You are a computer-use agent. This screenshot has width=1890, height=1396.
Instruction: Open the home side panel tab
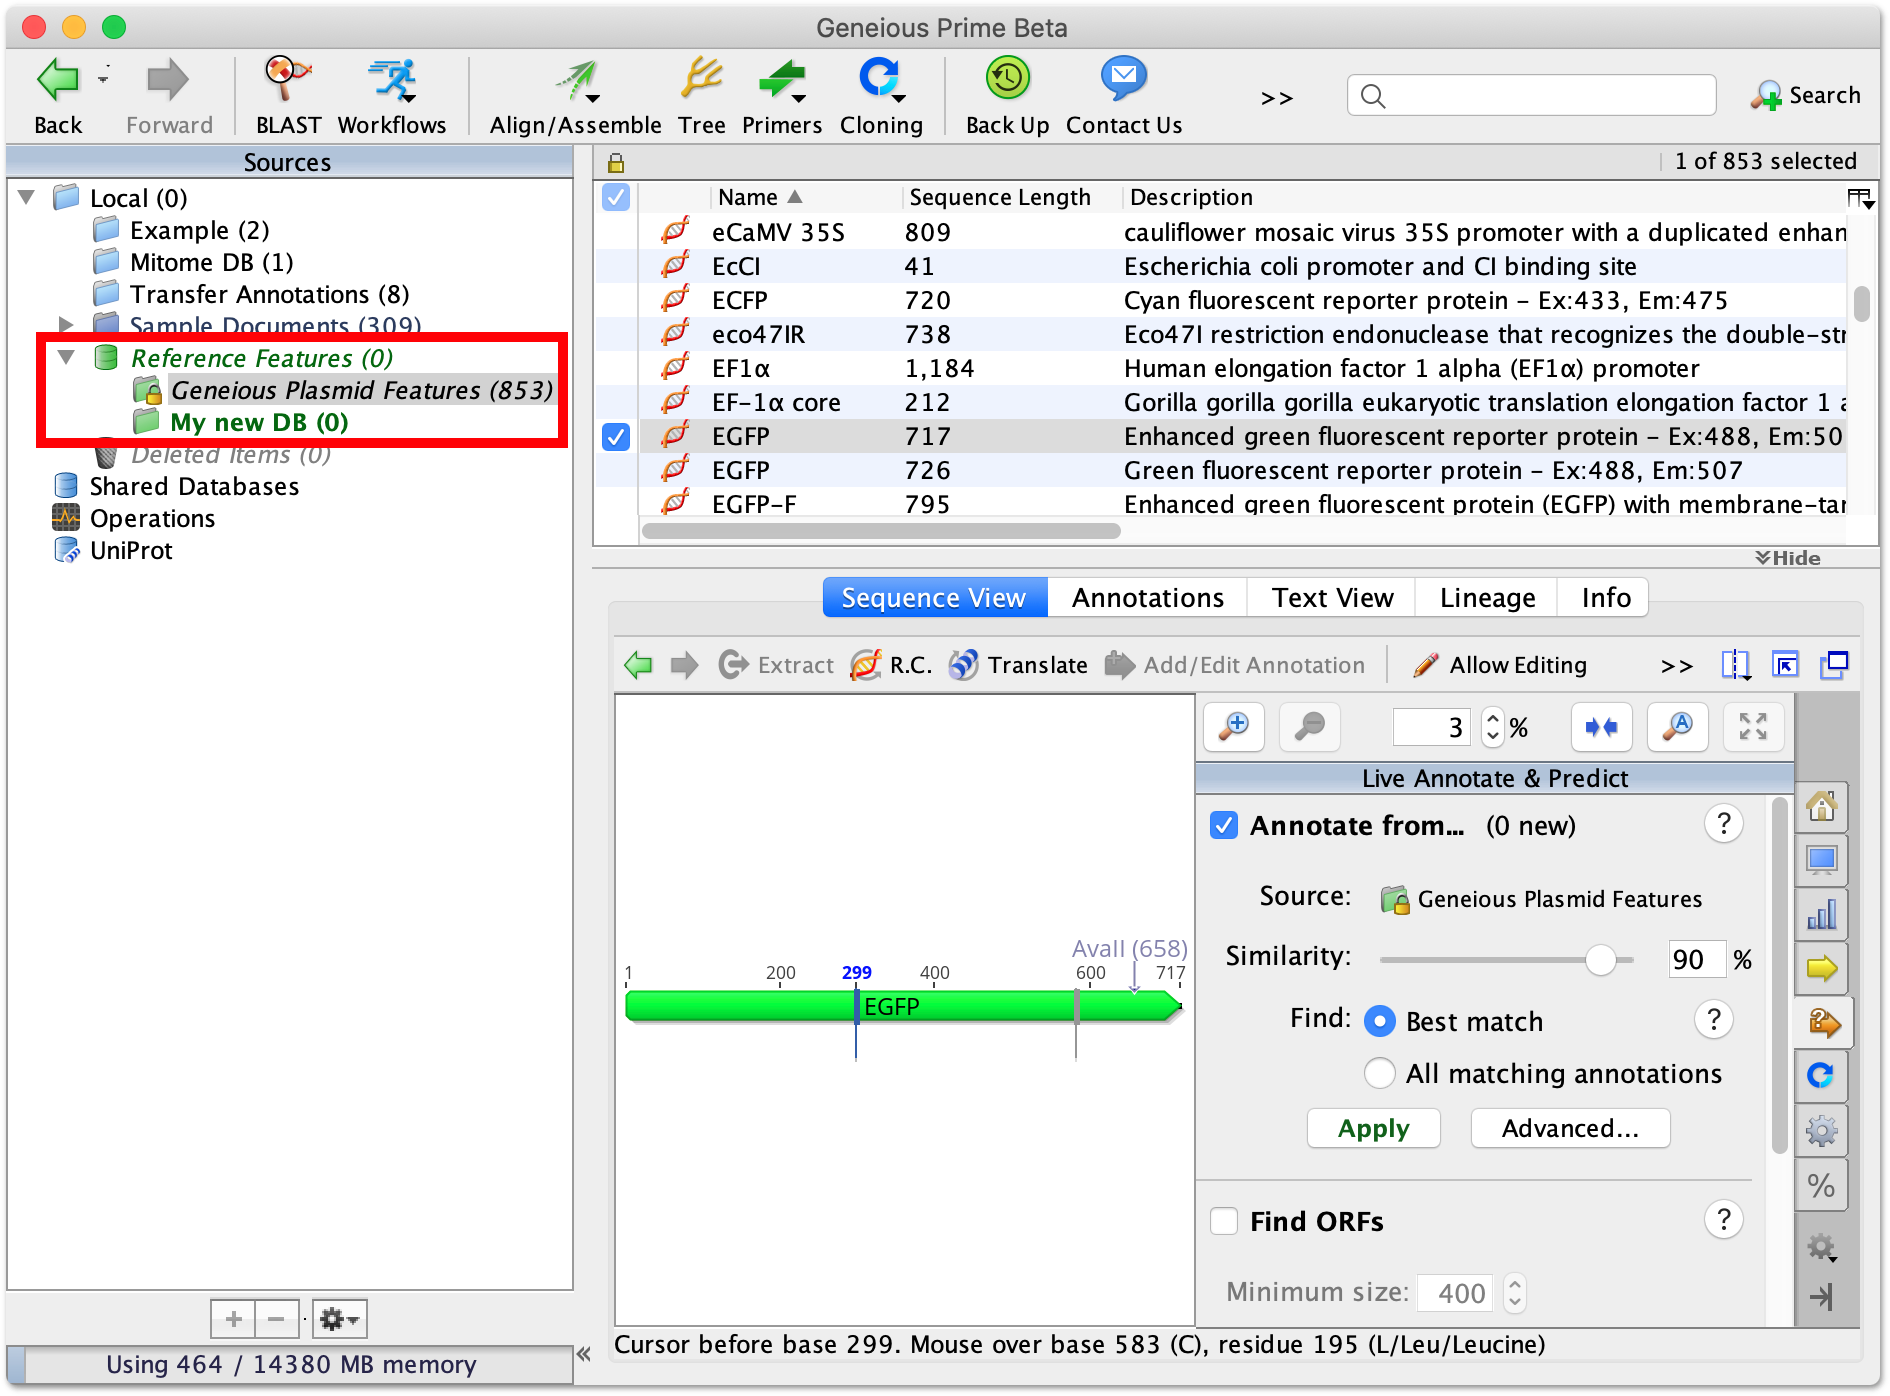(x=1821, y=806)
